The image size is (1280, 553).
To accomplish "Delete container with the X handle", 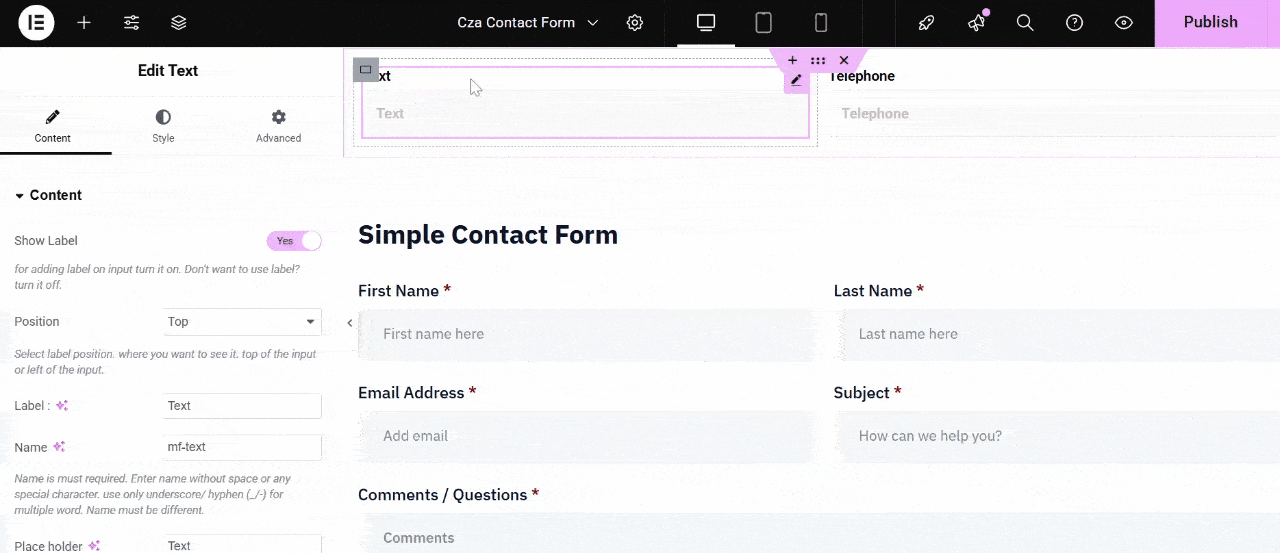I will [844, 61].
